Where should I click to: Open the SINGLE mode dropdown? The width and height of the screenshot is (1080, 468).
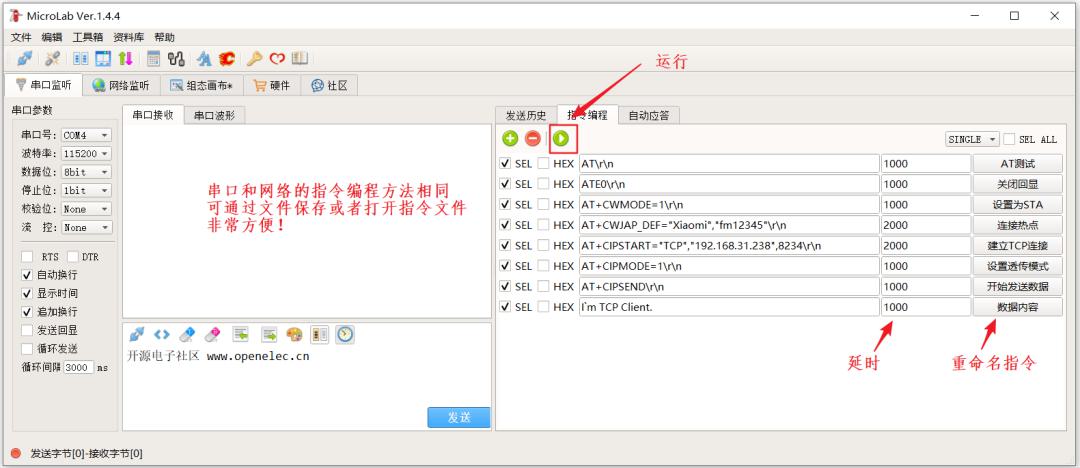[x=973, y=139]
